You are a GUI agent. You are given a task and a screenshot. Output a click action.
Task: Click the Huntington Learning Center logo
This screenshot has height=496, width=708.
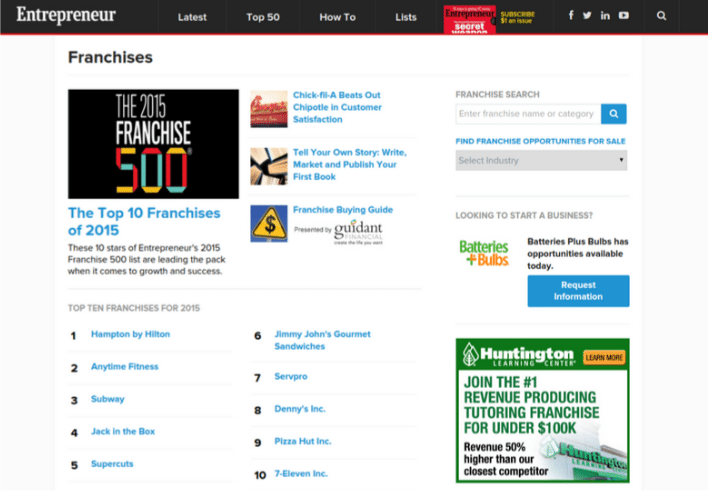(x=519, y=356)
